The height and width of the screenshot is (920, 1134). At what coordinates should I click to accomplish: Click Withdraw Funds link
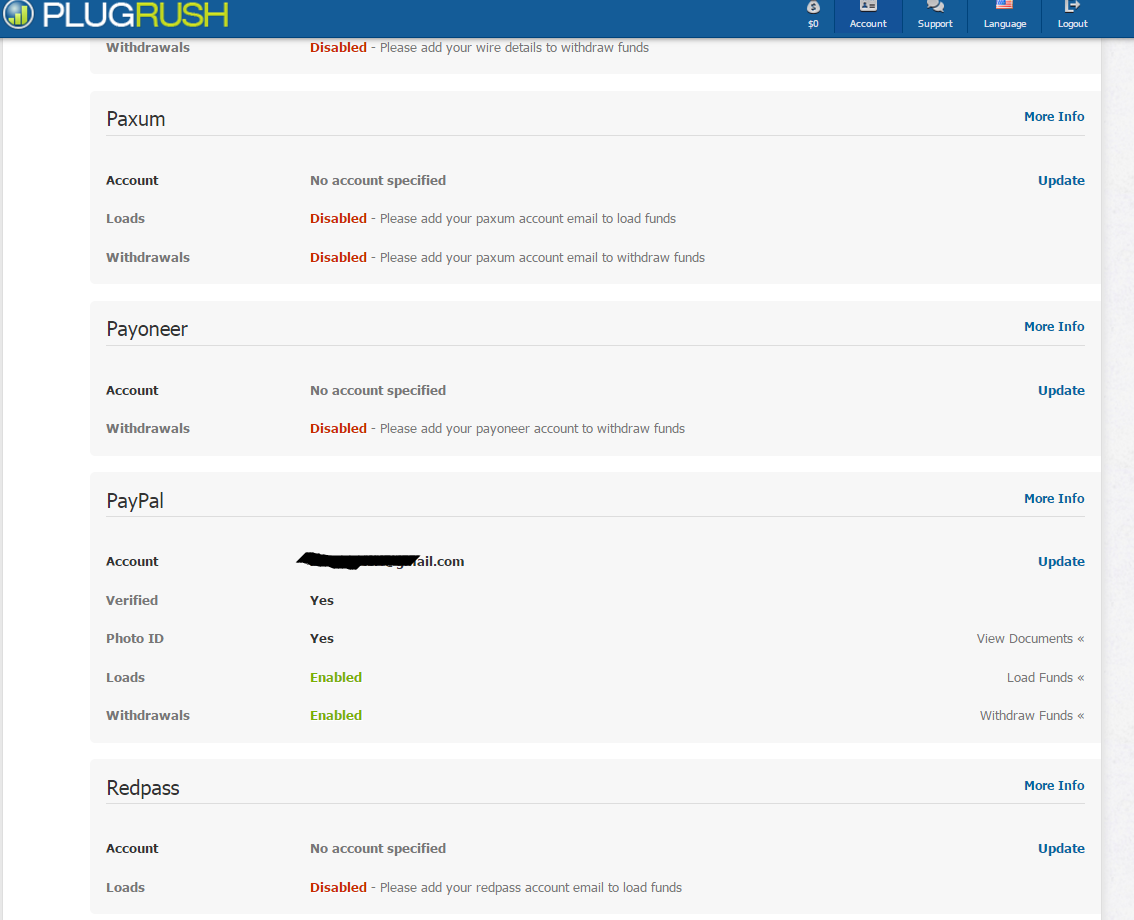coord(1031,715)
